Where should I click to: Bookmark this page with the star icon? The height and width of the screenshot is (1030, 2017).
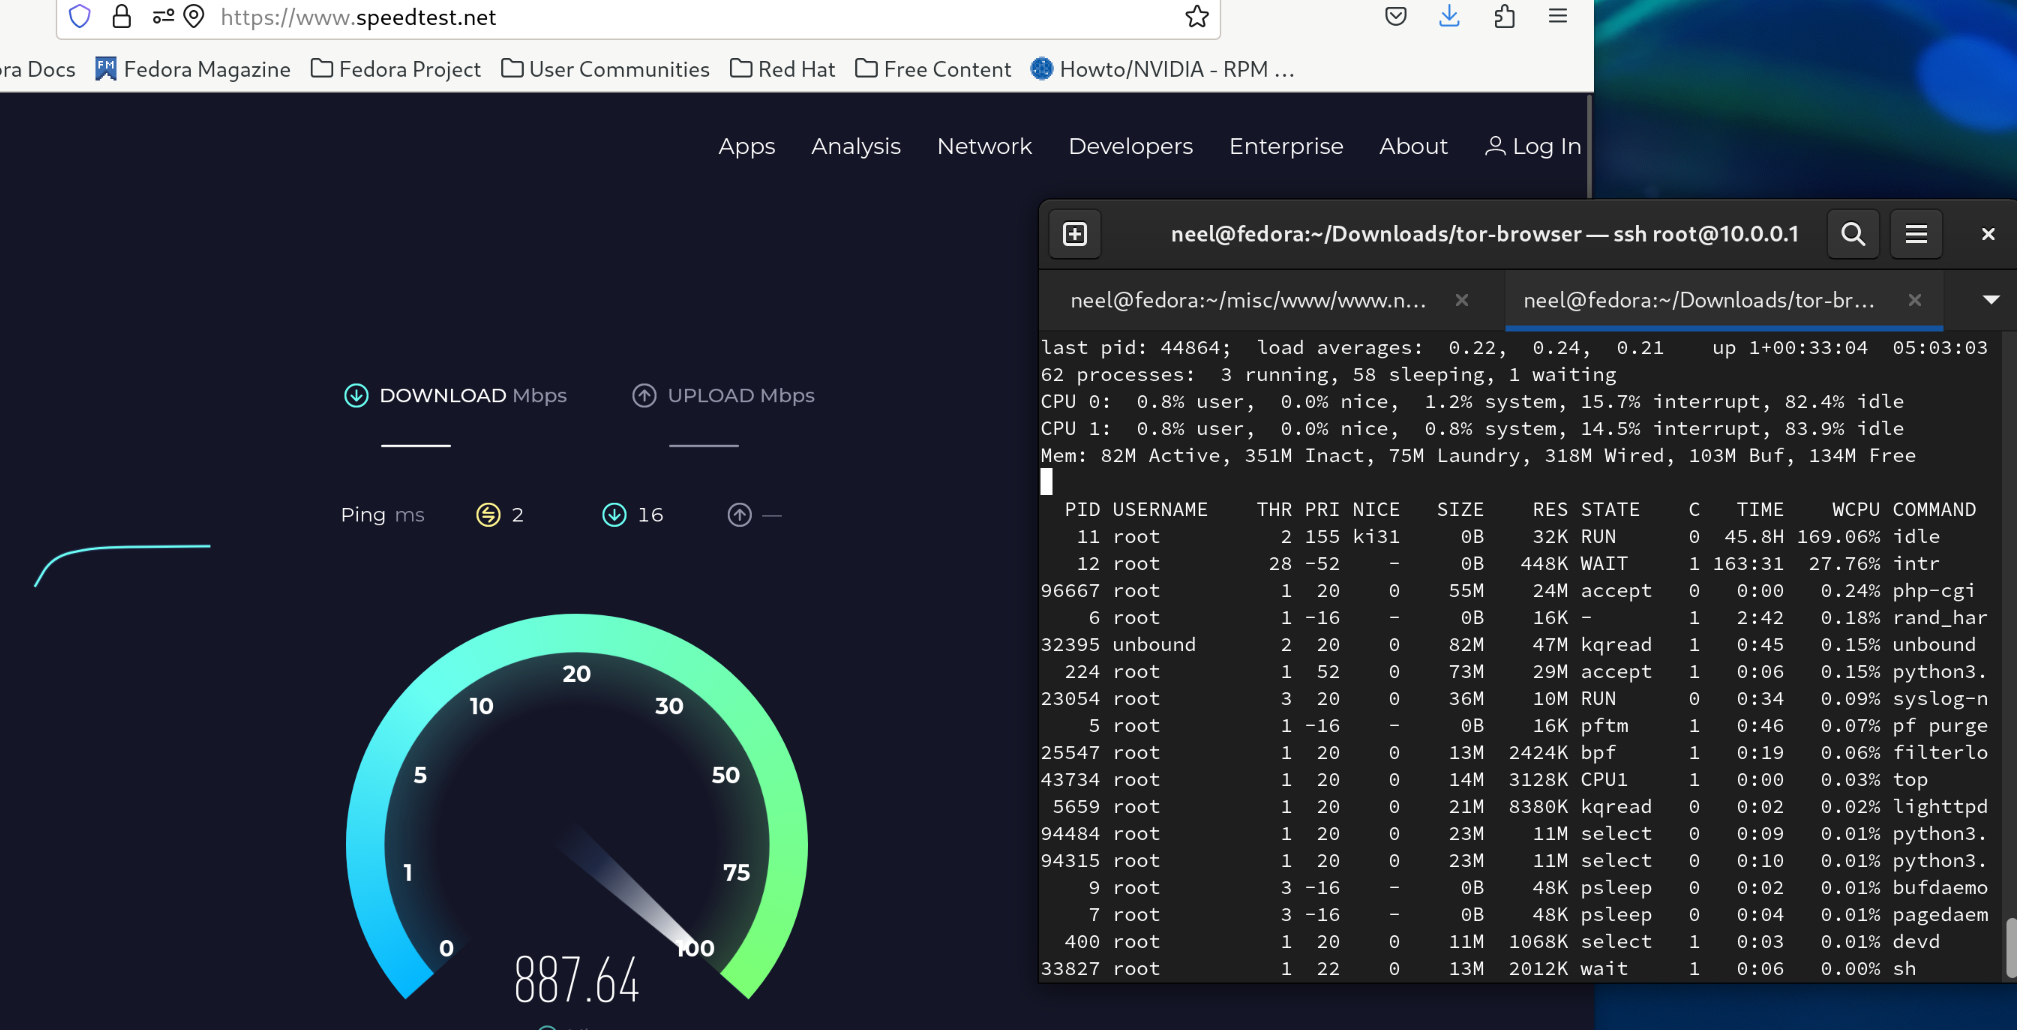pyautogui.click(x=1197, y=16)
